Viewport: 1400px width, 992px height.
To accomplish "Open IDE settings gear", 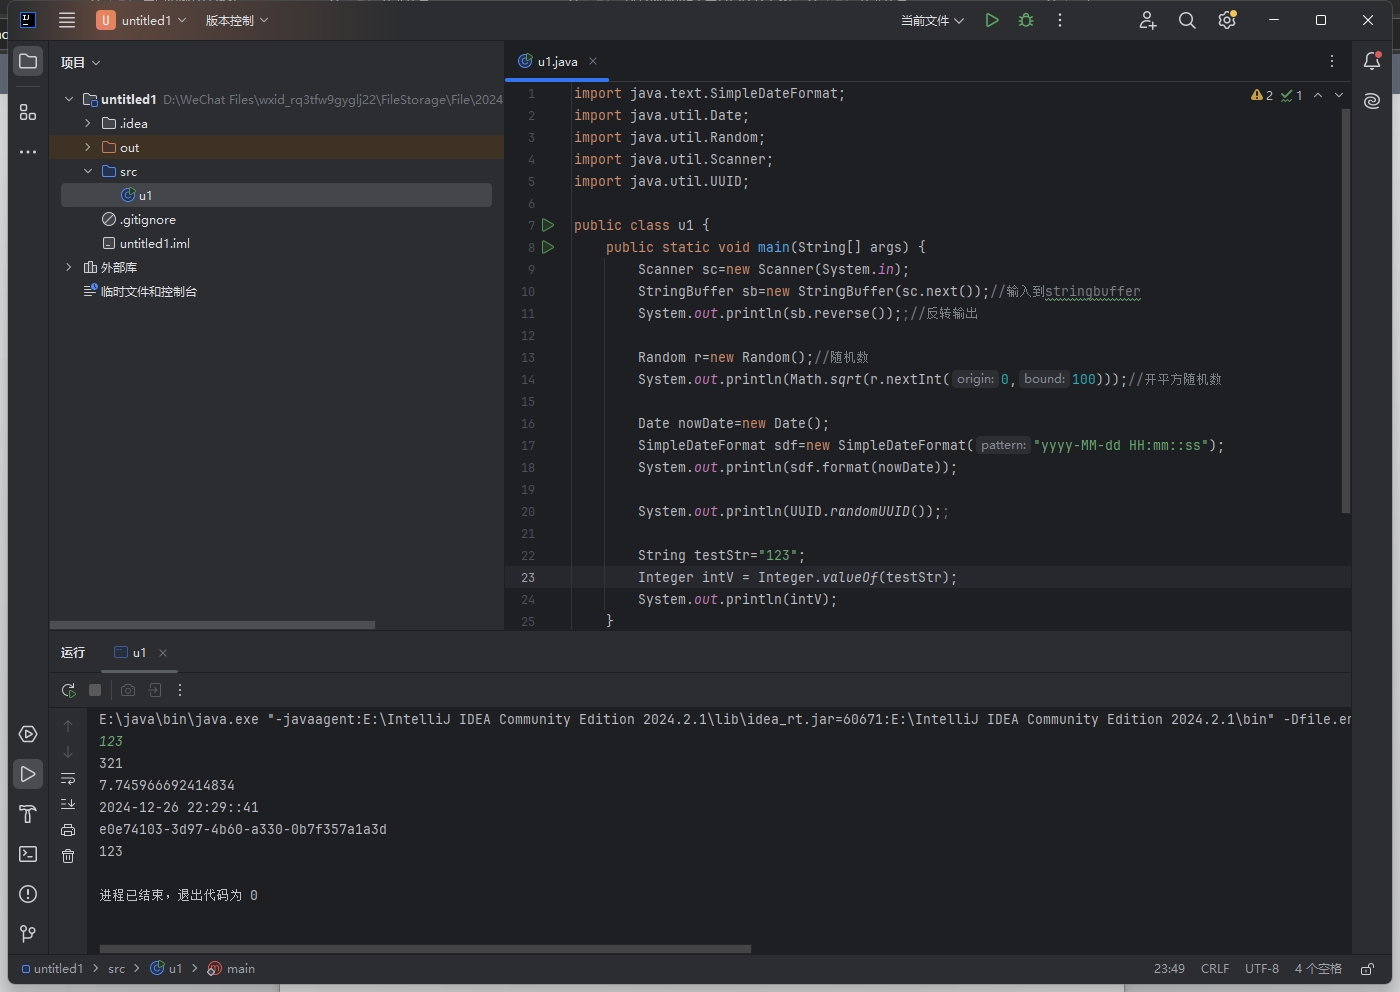I will 1227,20.
